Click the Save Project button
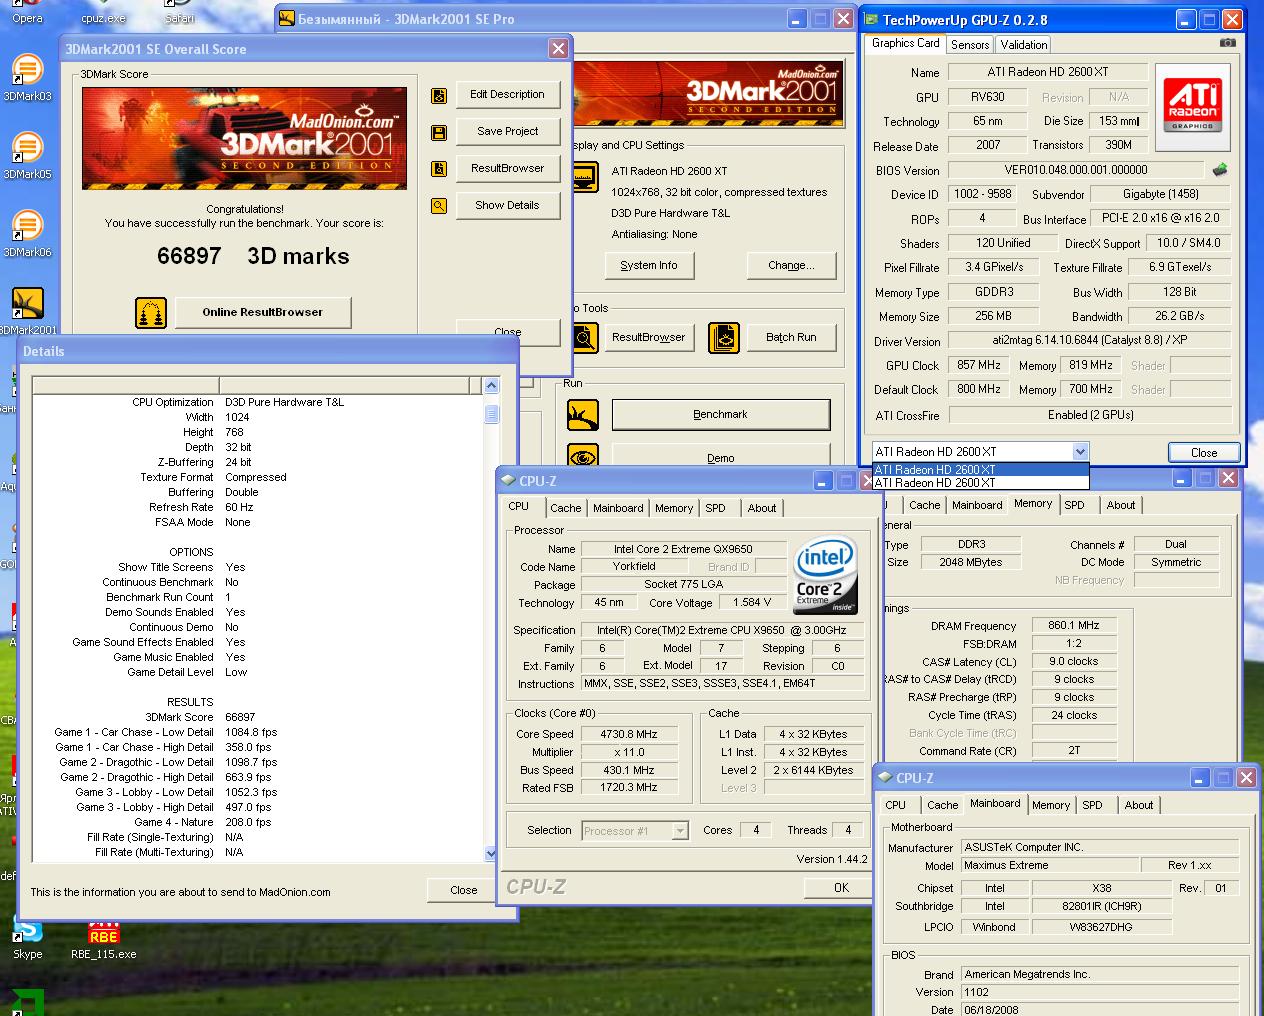This screenshot has width=1264, height=1016. pos(507,132)
